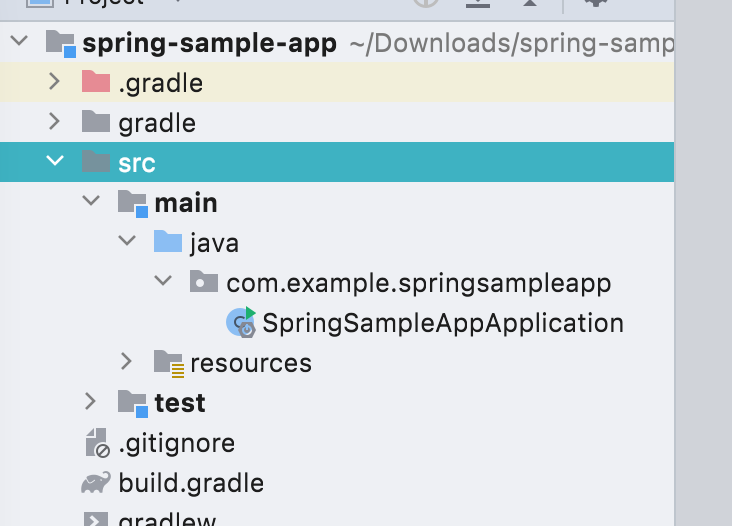Select the gradle folder name
This screenshot has height=526, width=732.
[157, 123]
